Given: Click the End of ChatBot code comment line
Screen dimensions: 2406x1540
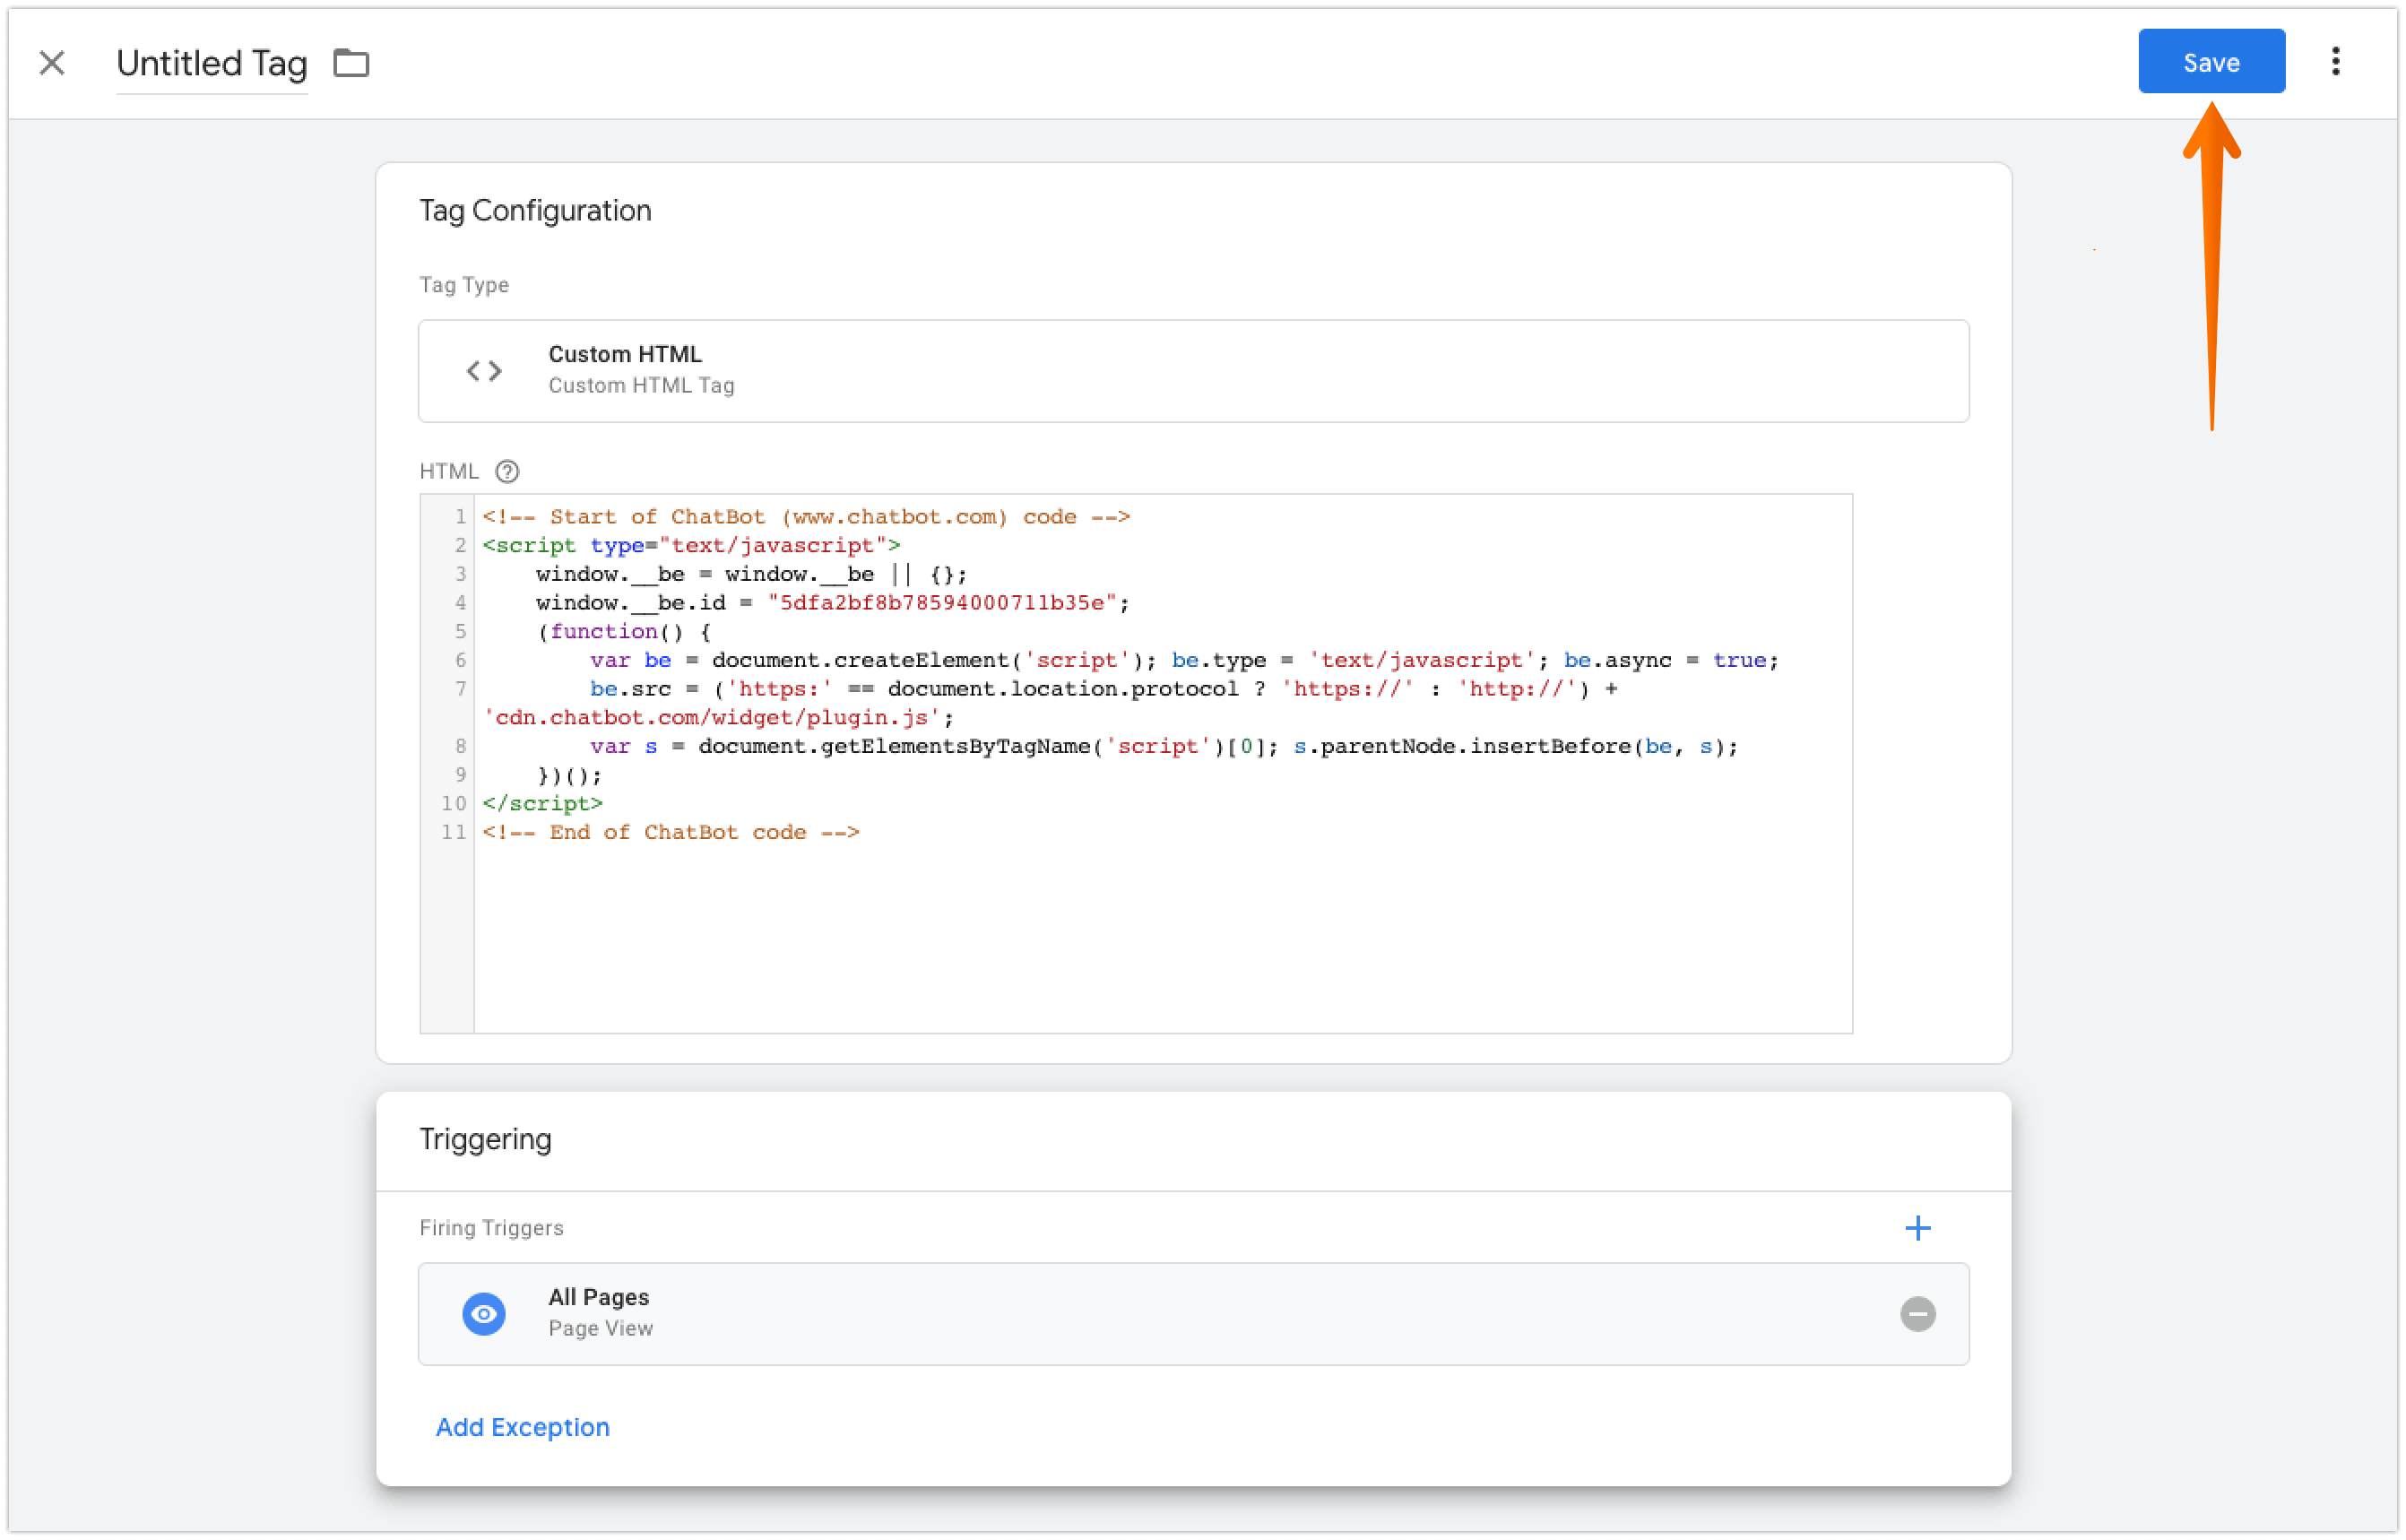Looking at the screenshot, I should click(670, 832).
